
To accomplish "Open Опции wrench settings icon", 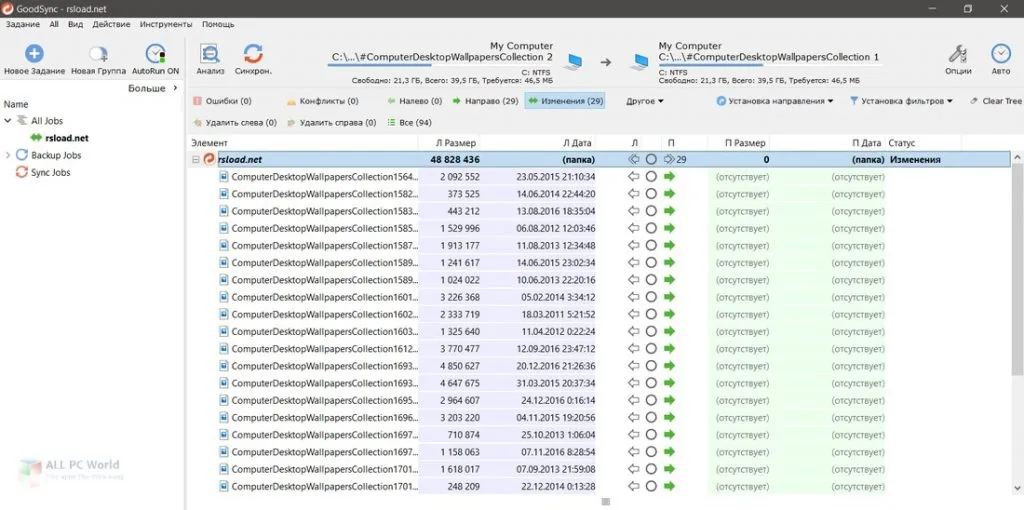I will tap(958, 54).
